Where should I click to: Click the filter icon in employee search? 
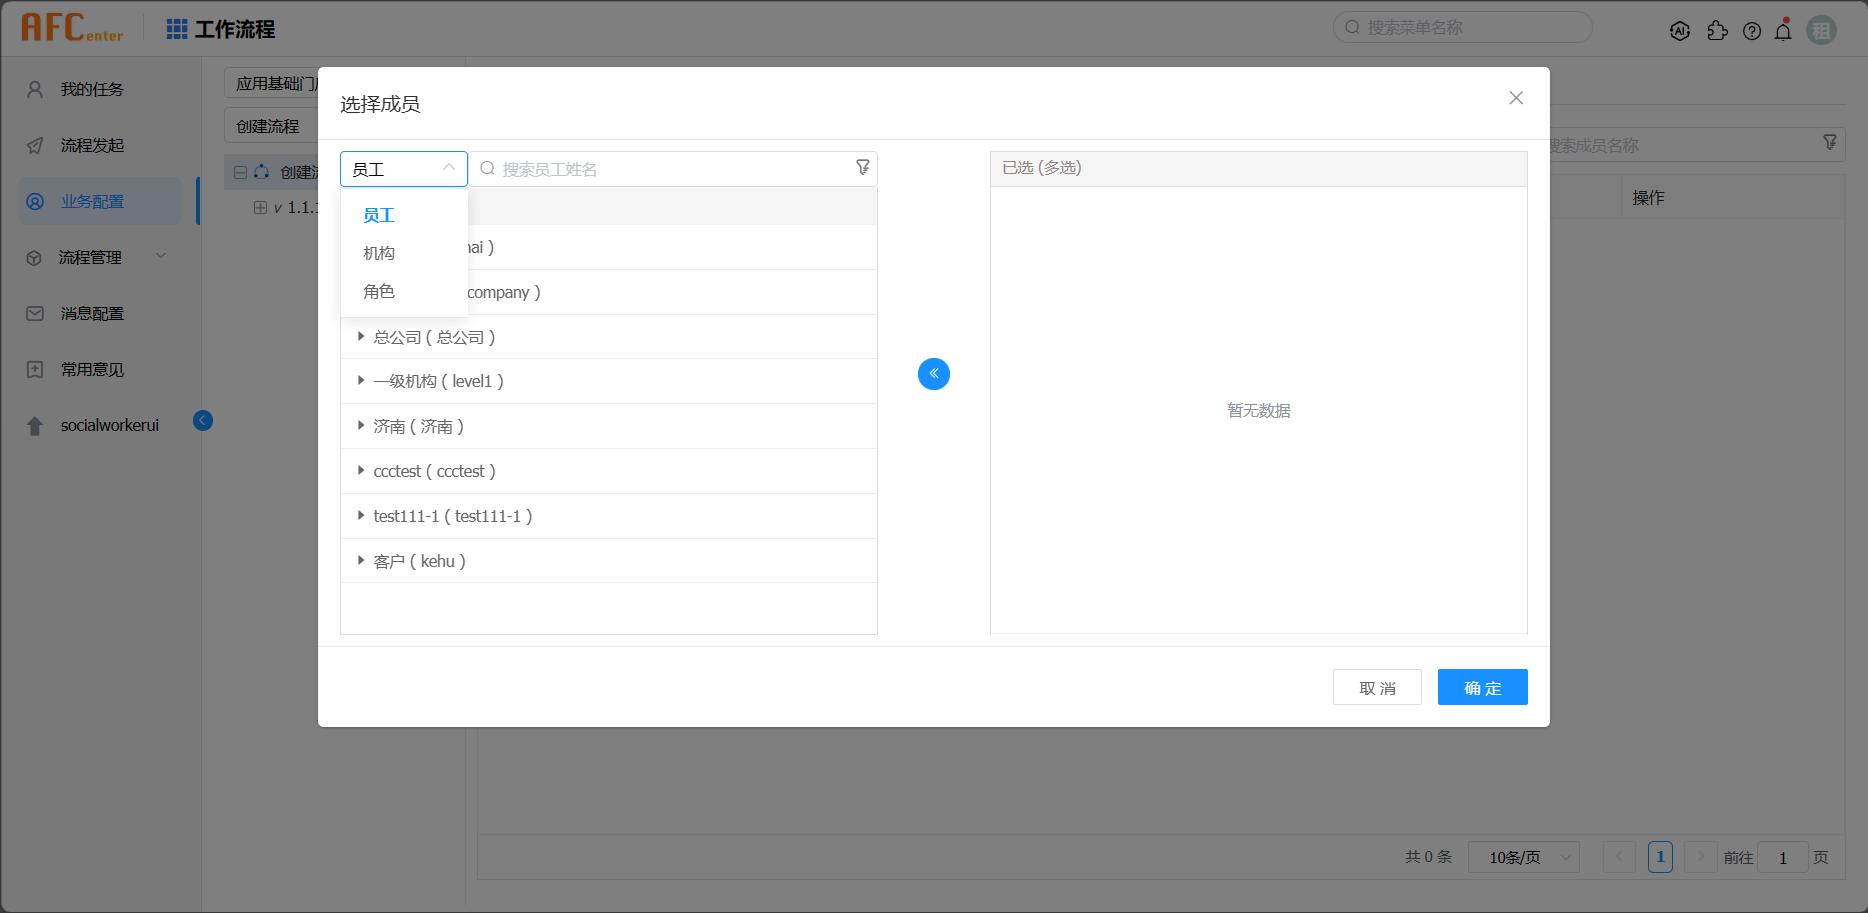862,168
